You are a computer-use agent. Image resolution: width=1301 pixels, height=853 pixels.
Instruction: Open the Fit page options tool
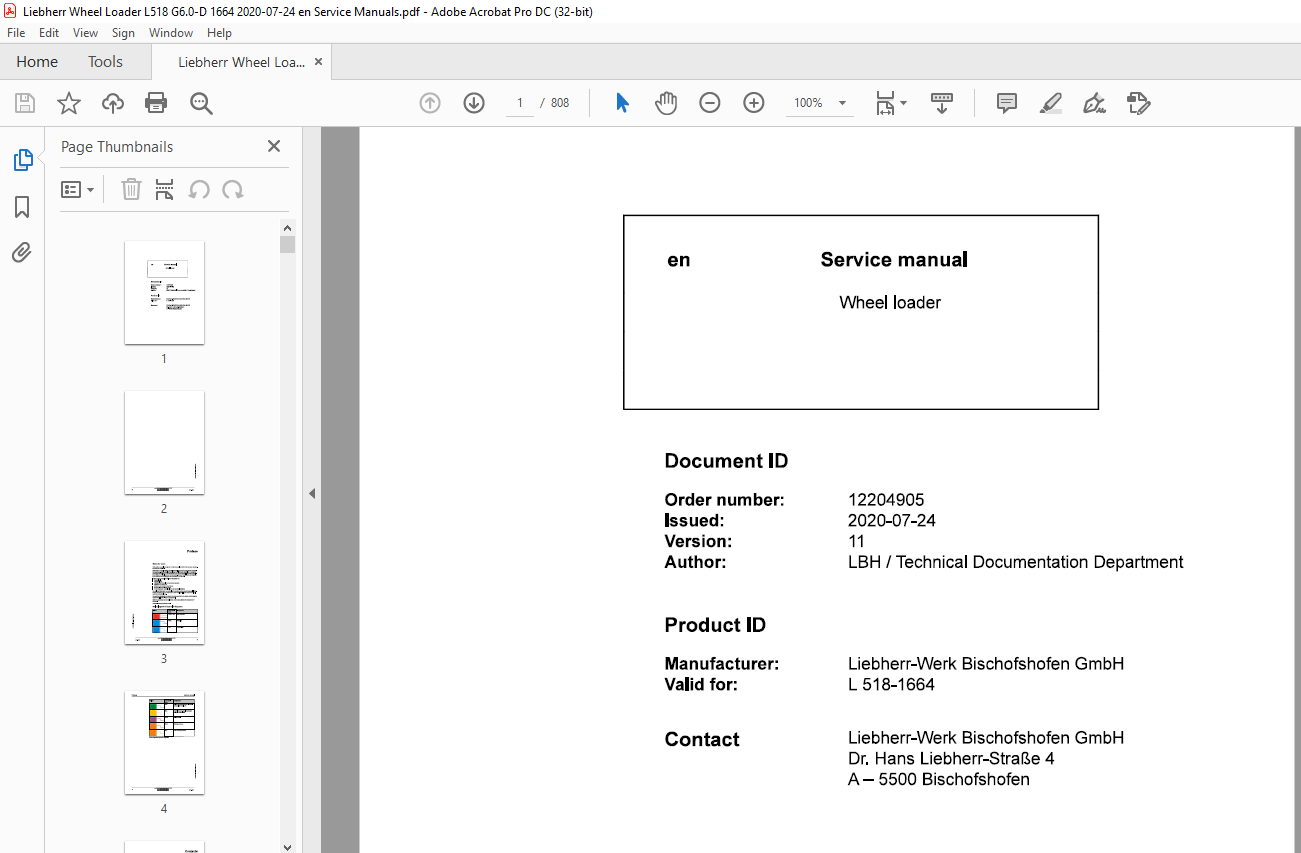click(890, 103)
